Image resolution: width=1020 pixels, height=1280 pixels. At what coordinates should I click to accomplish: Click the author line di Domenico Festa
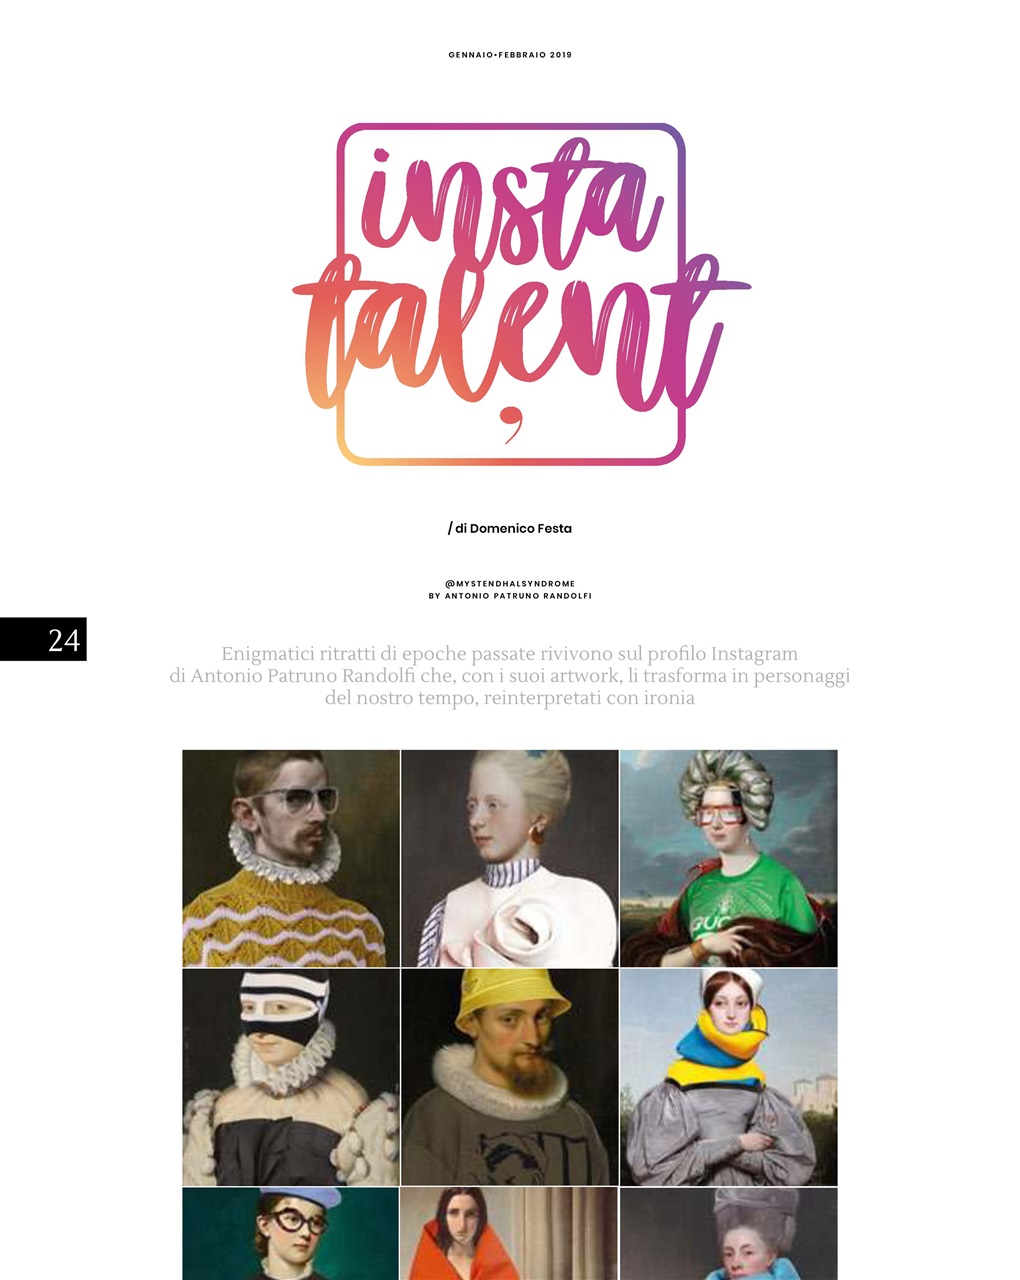510,528
